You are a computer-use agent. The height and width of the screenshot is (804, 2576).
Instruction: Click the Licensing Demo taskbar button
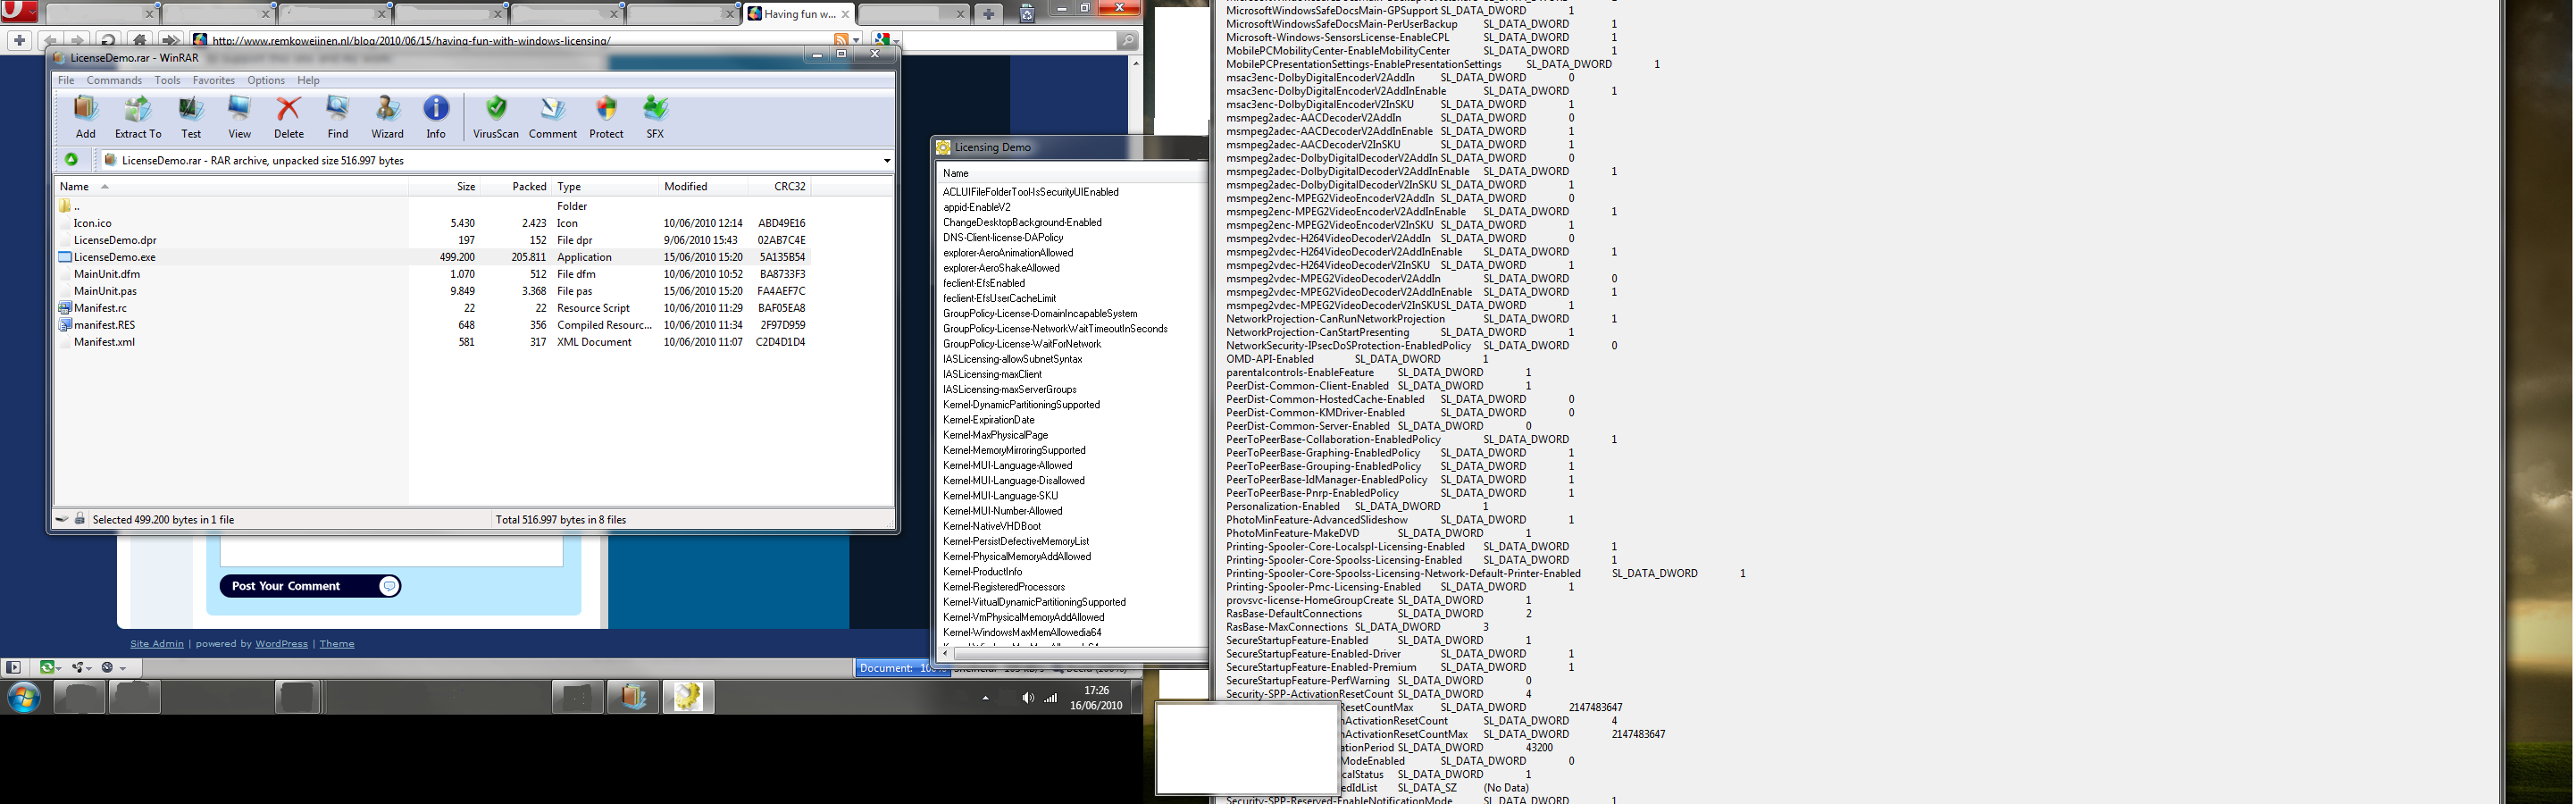(x=688, y=697)
